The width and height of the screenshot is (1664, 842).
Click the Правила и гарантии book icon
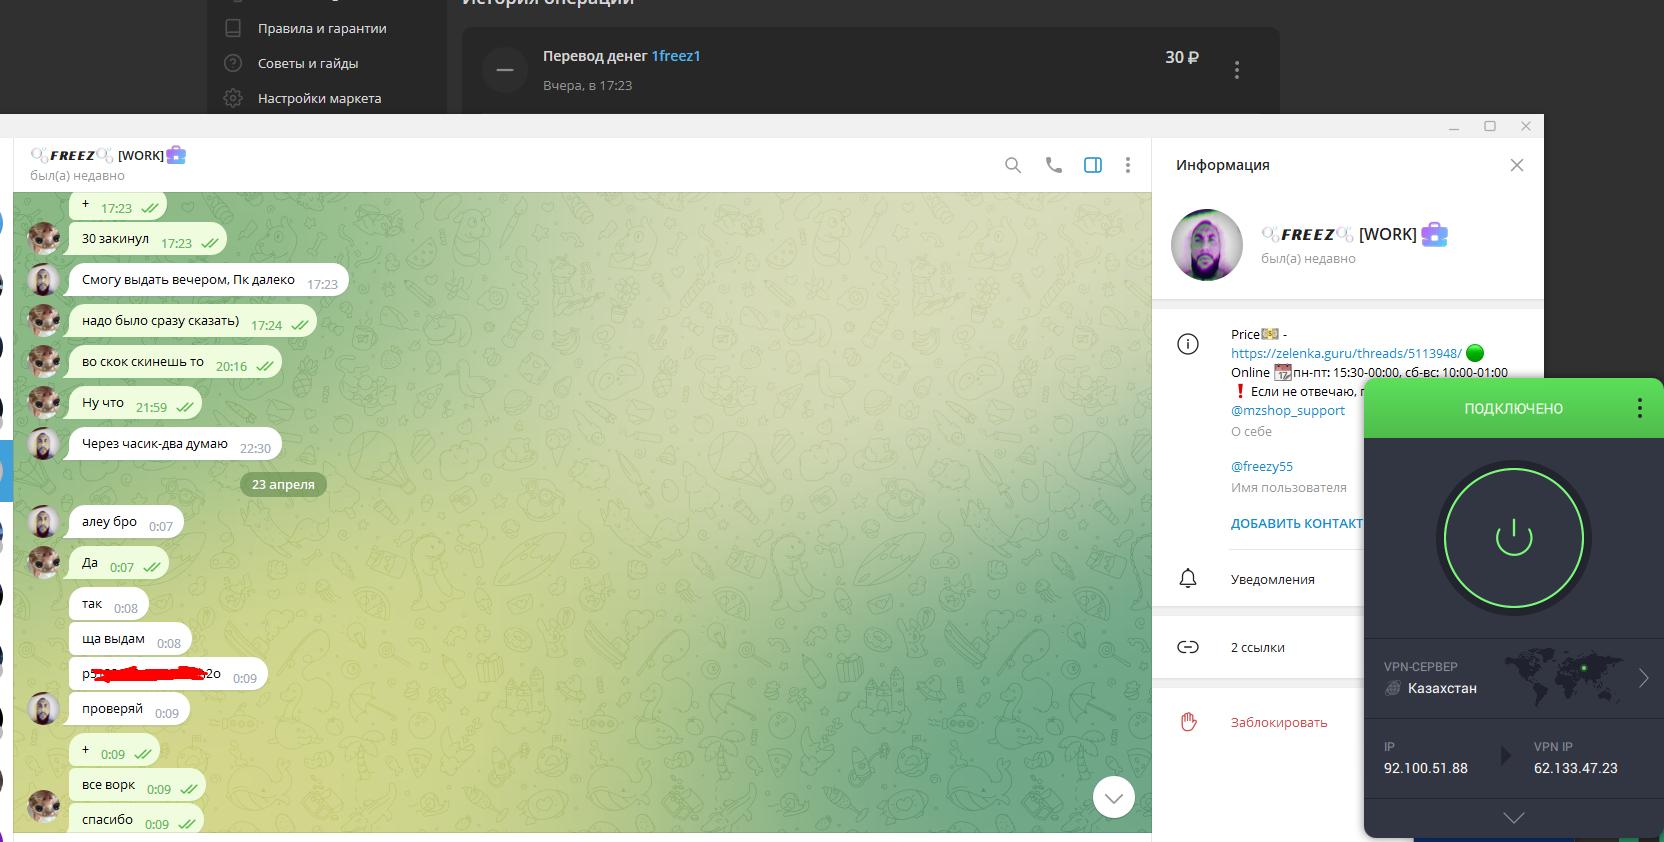233,28
